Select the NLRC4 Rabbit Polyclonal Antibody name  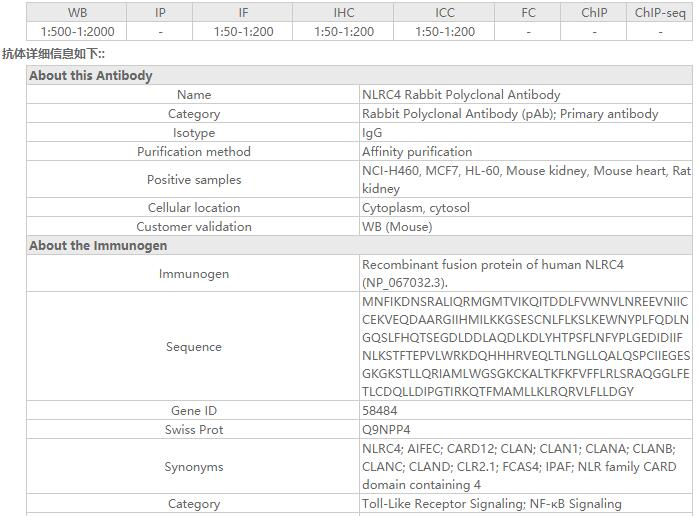tap(461, 95)
